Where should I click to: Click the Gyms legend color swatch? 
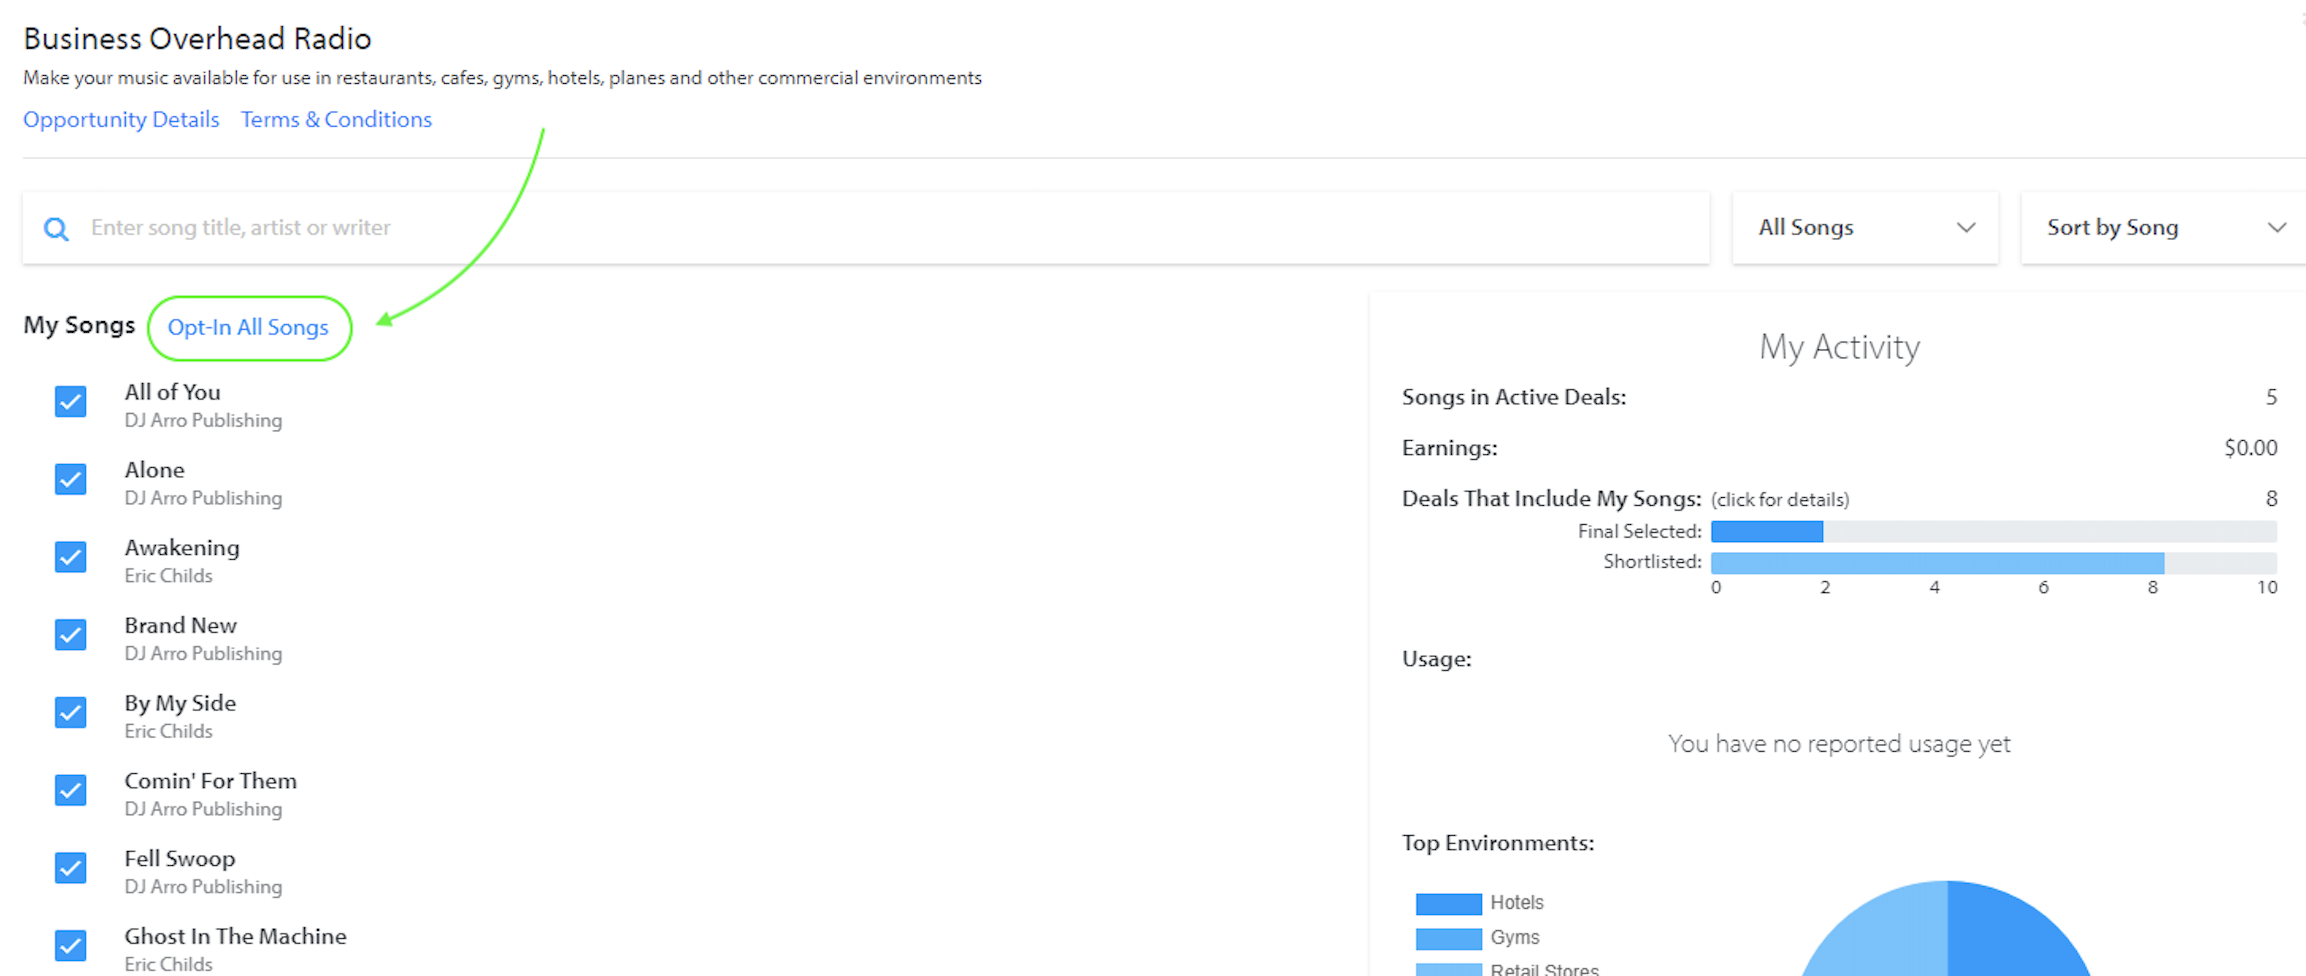pos(1448,939)
